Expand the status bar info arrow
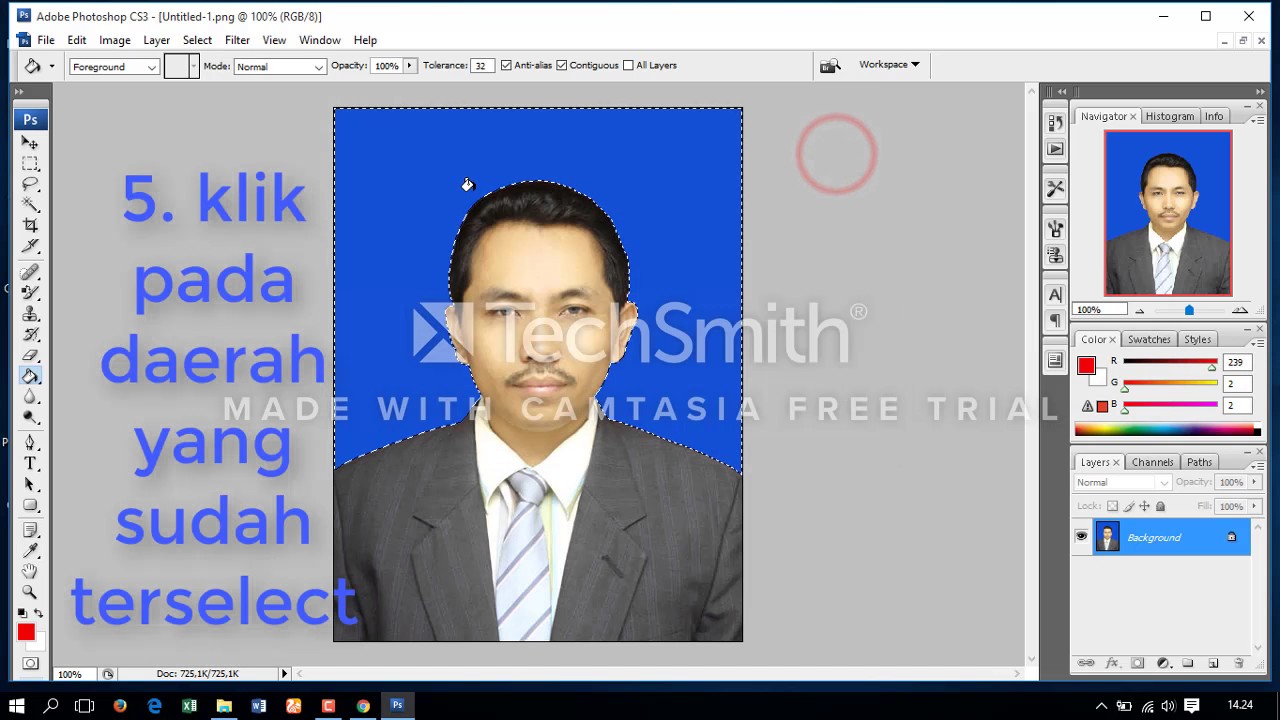The image size is (1280, 720). point(284,674)
